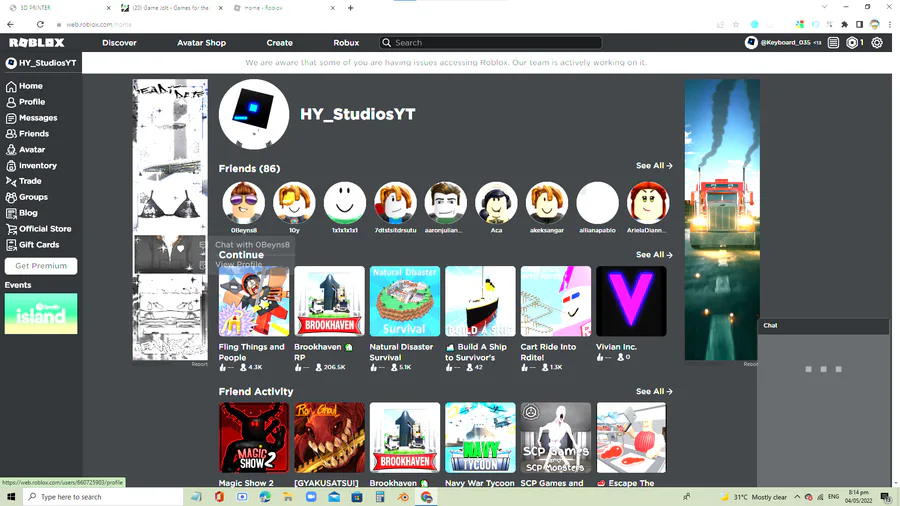This screenshot has height=506, width=900.
Task: Open the Avatar Shop menu
Action: click(x=201, y=42)
